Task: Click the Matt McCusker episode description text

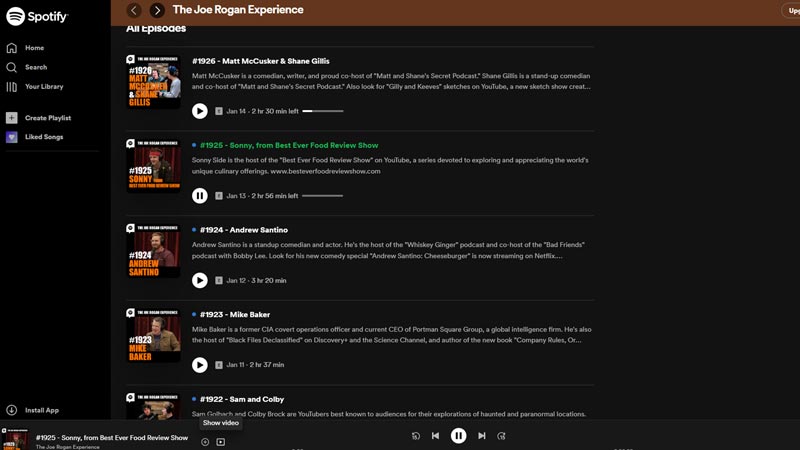Action: tap(391, 81)
